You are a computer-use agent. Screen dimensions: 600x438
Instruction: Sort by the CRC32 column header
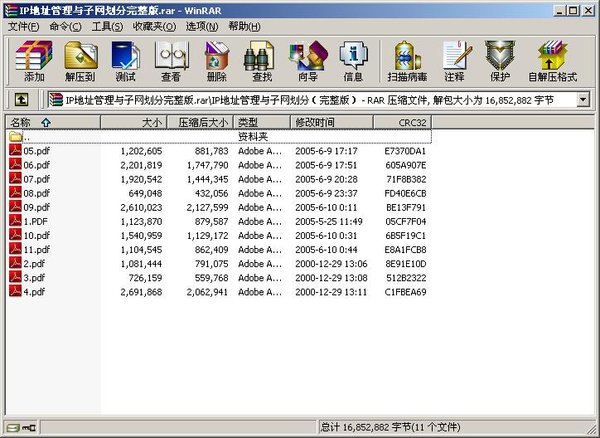[403, 122]
